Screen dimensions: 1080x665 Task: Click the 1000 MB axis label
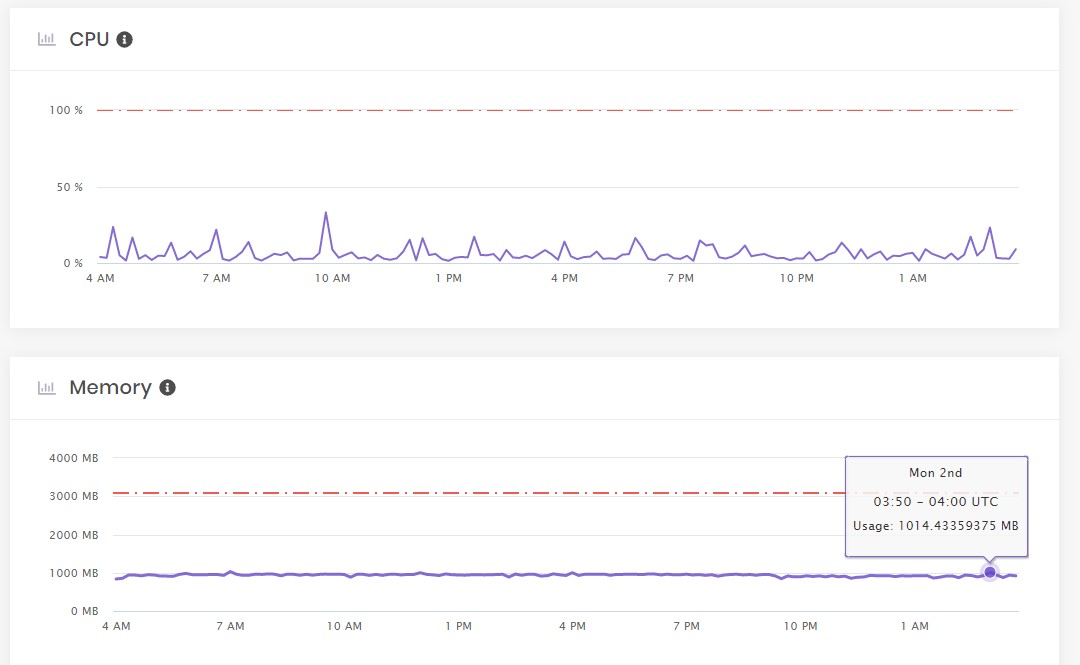click(74, 573)
